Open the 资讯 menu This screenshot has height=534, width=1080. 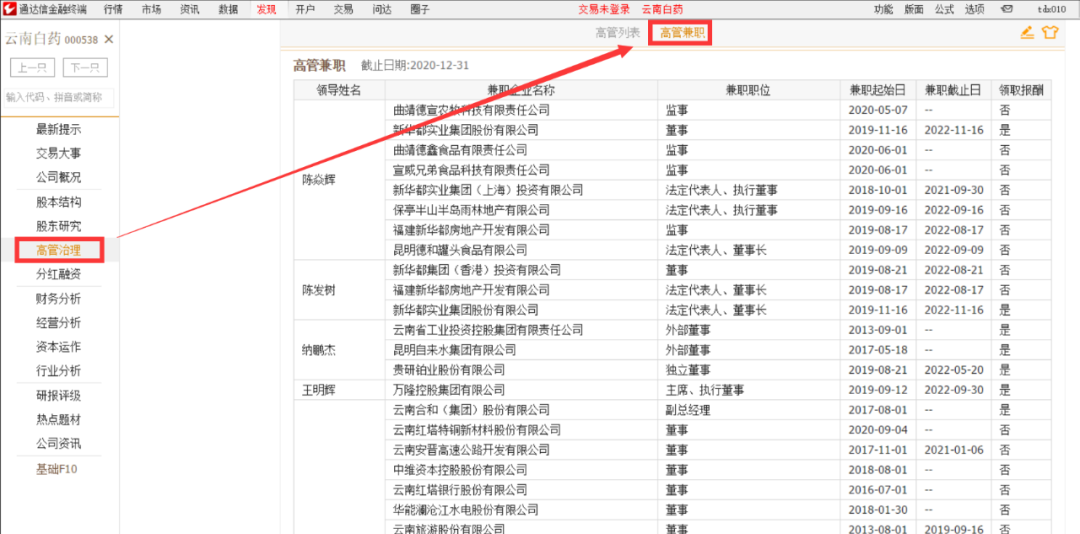click(190, 9)
